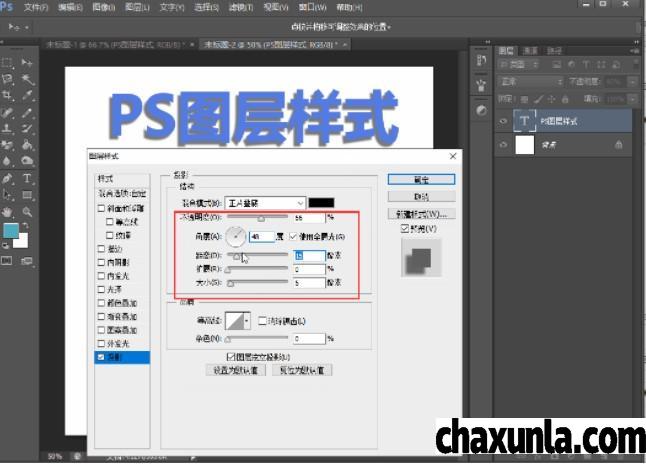Click the opacity (不透明度) slider in dialog

pos(257,217)
